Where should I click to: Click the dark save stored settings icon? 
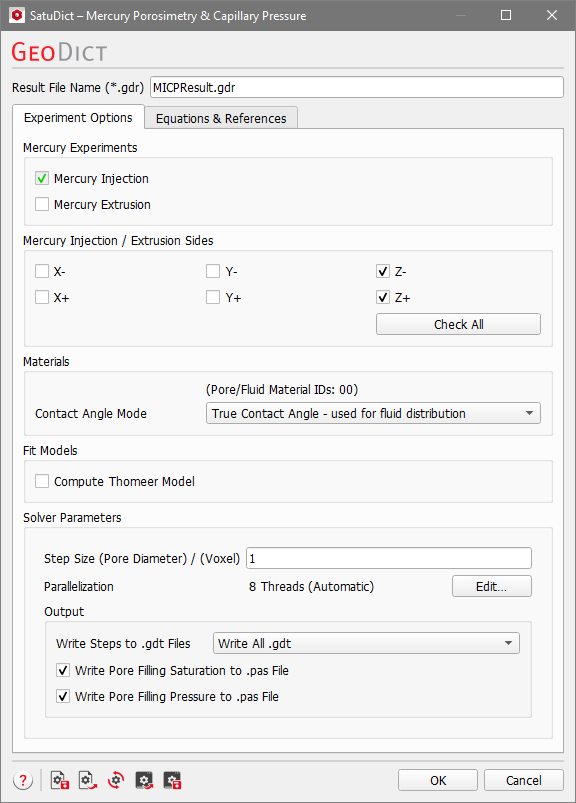tap(173, 780)
